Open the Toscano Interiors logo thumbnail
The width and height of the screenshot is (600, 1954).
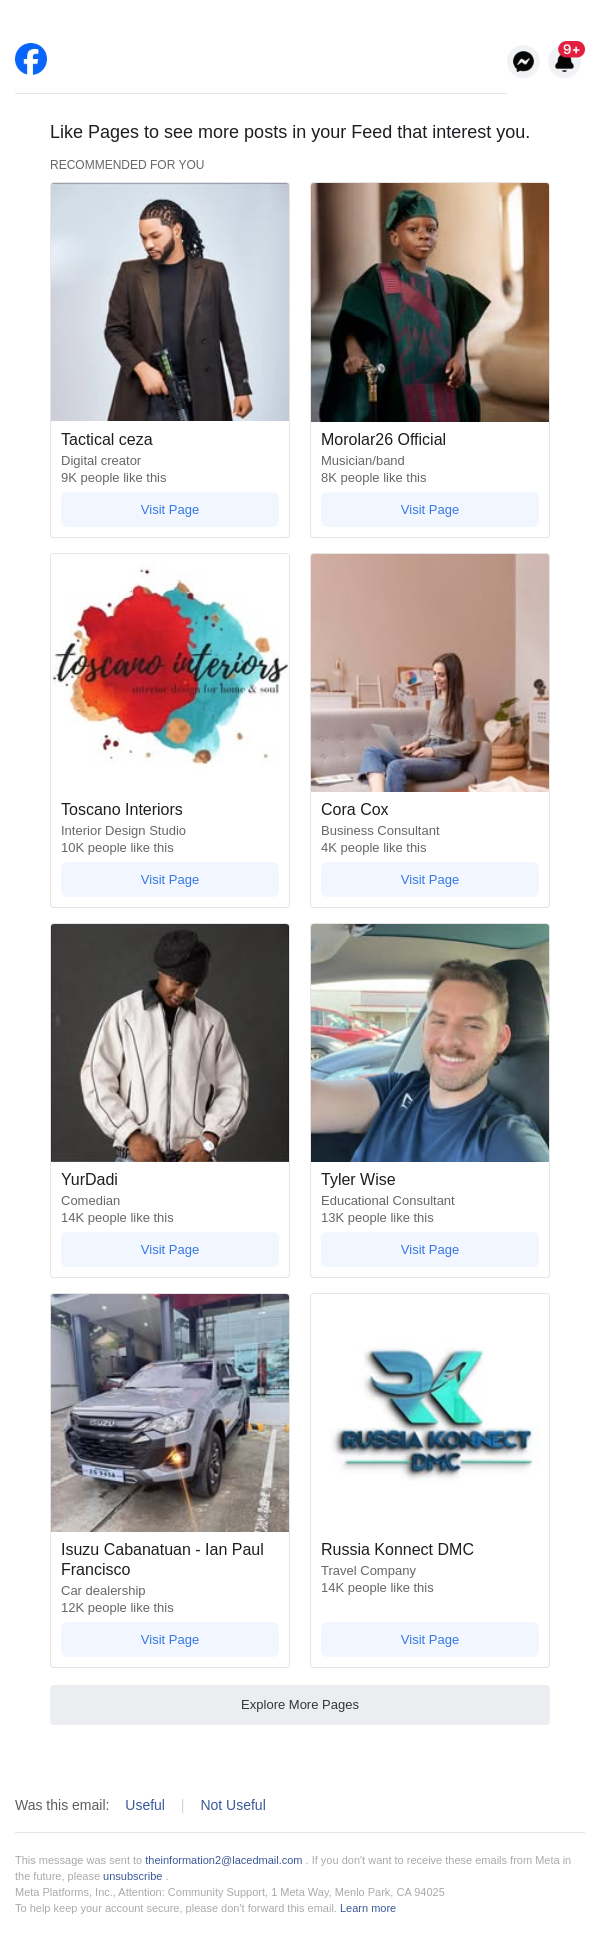point(170,673)
